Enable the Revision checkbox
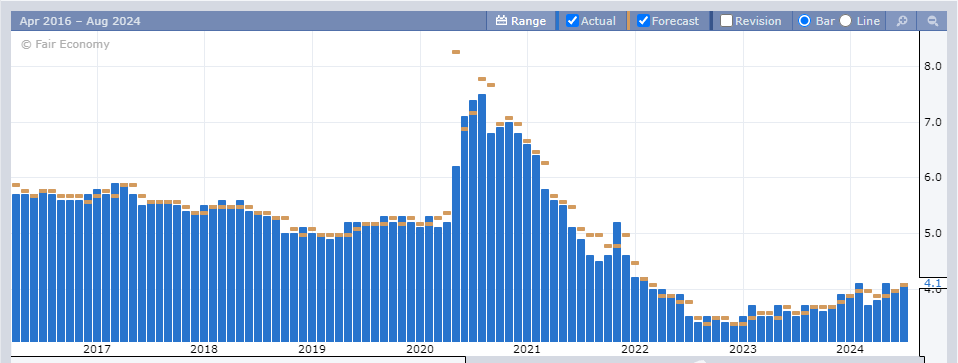 point(726,21)
